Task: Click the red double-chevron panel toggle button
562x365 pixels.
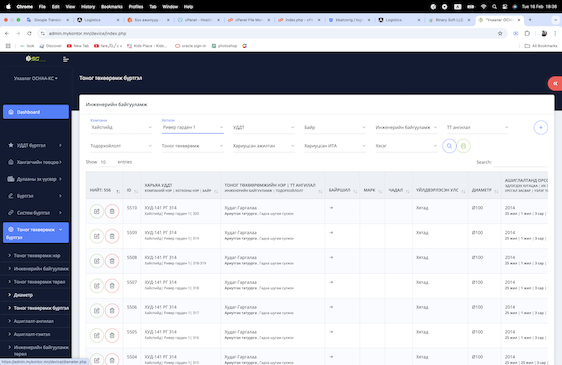Action: point(555,84)
